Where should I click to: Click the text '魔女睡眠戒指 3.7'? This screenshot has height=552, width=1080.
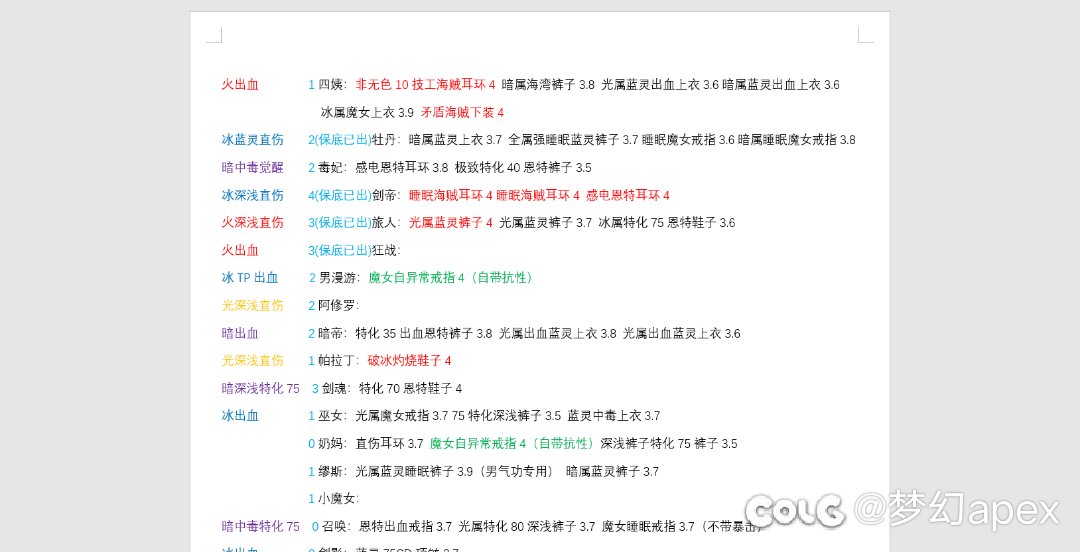(648, 527)
